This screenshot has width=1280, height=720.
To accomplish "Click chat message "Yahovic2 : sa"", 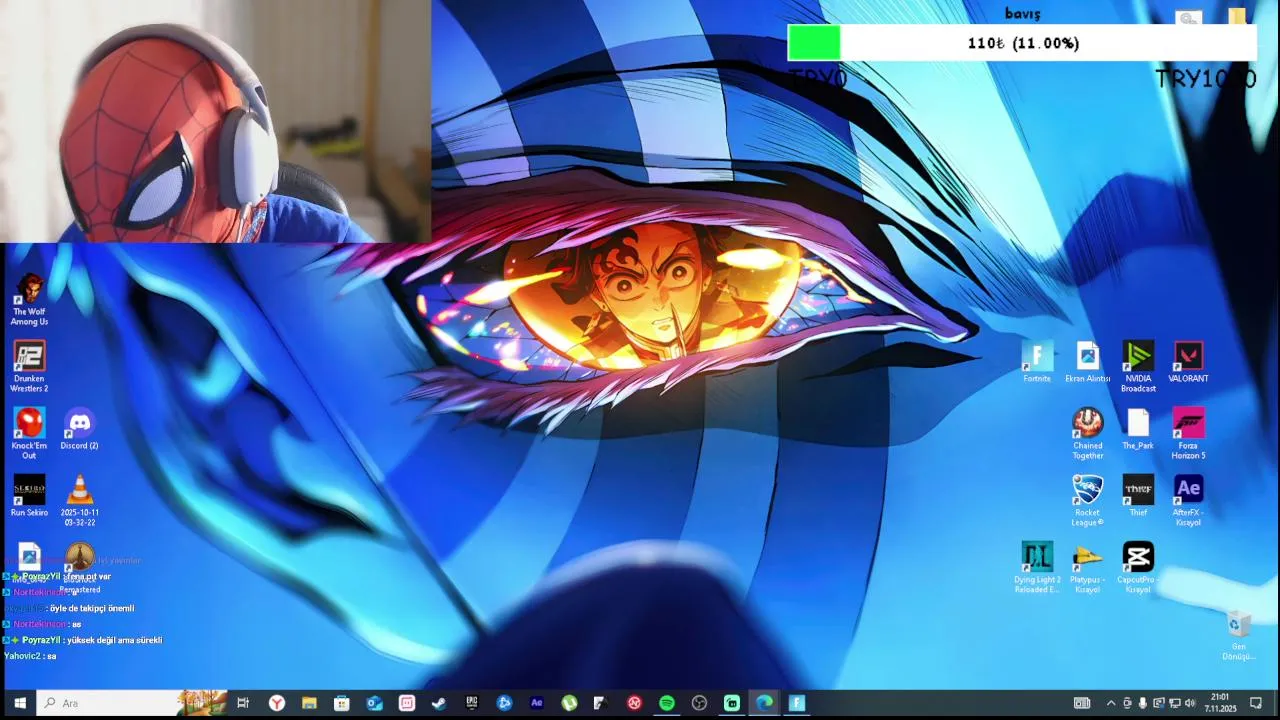I will pos(30,656).
